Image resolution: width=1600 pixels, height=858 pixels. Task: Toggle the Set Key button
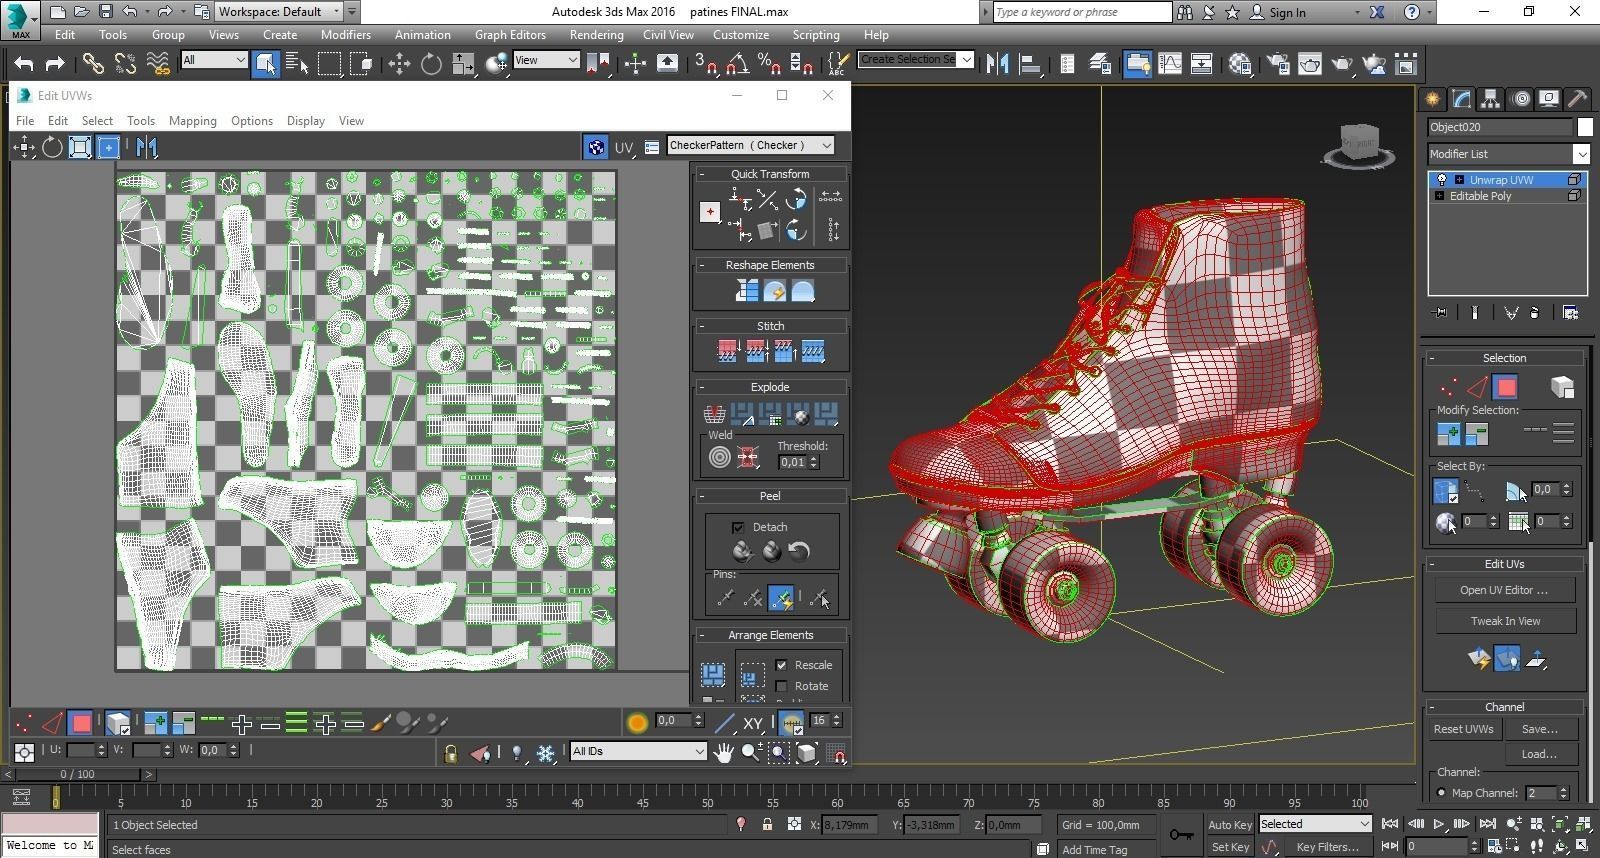(x=1229, y=847)
